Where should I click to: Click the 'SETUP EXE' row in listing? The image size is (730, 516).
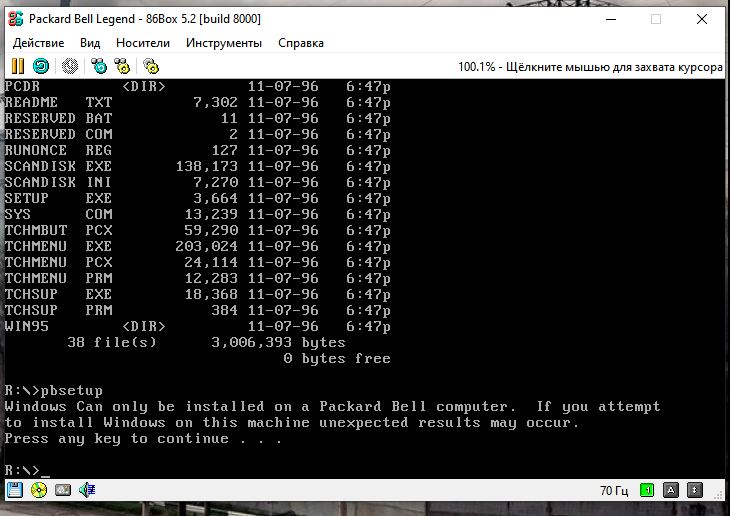[x=197, y=198]
